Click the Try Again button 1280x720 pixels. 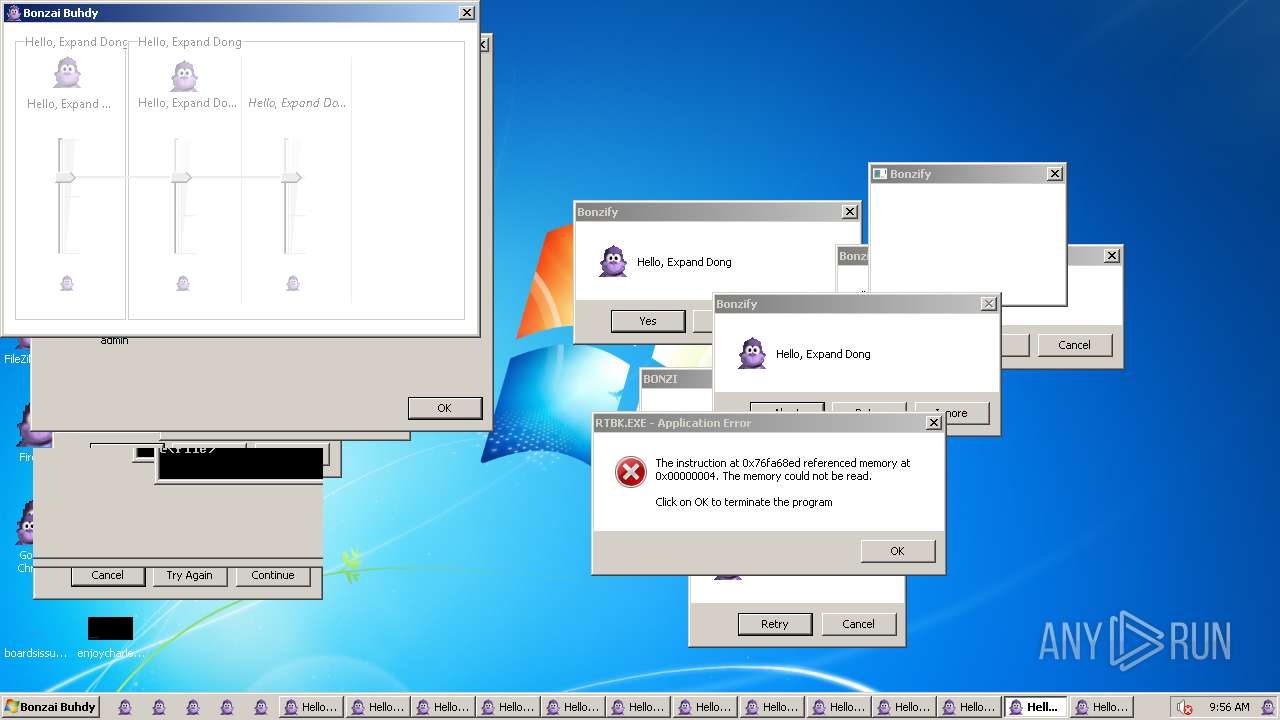[189, 575]
